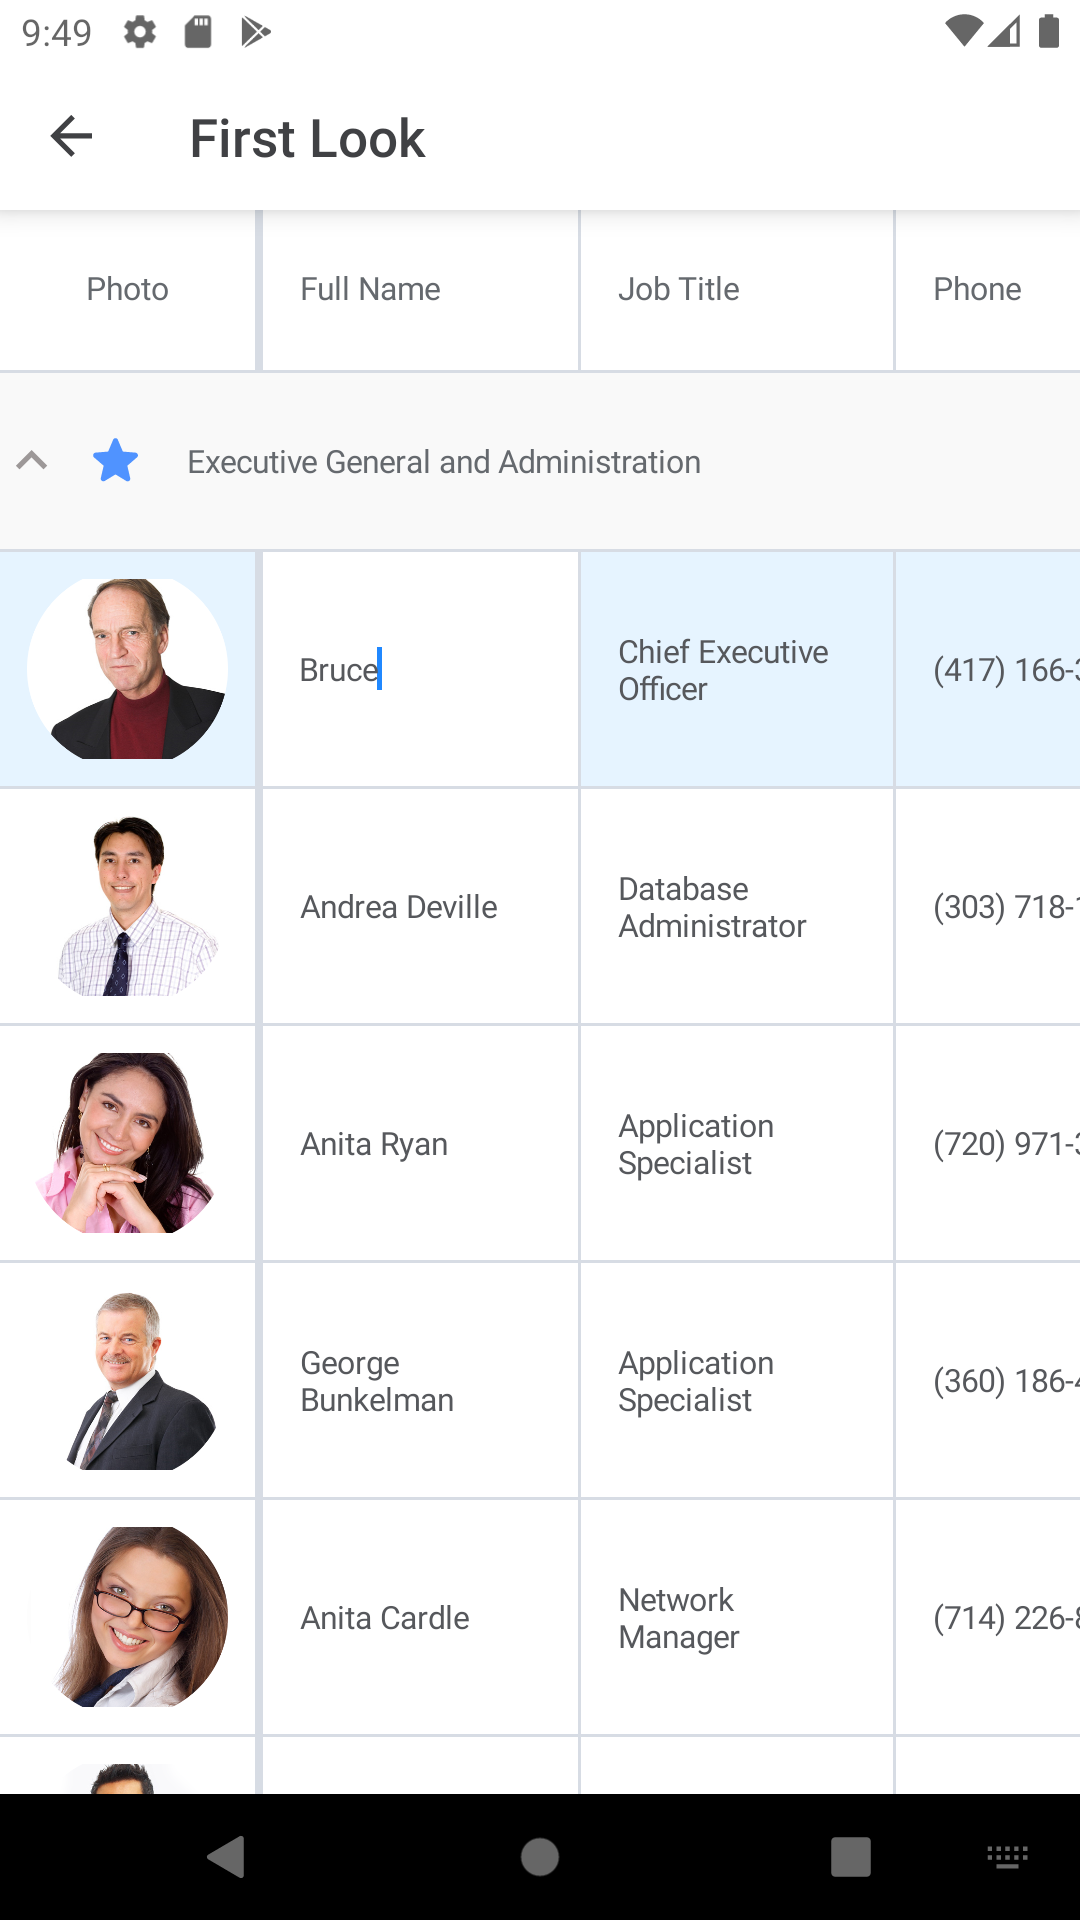The image size is (1080, 1920).
Task: Open the keyboard switcher icon
Action: [1007, 1857]
